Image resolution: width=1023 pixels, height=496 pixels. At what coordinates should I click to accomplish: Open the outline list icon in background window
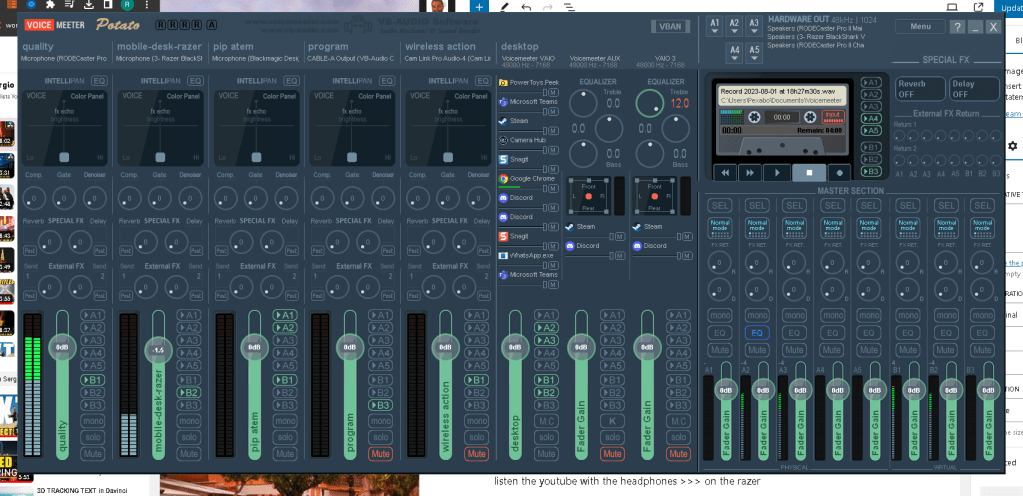(569, 7)
